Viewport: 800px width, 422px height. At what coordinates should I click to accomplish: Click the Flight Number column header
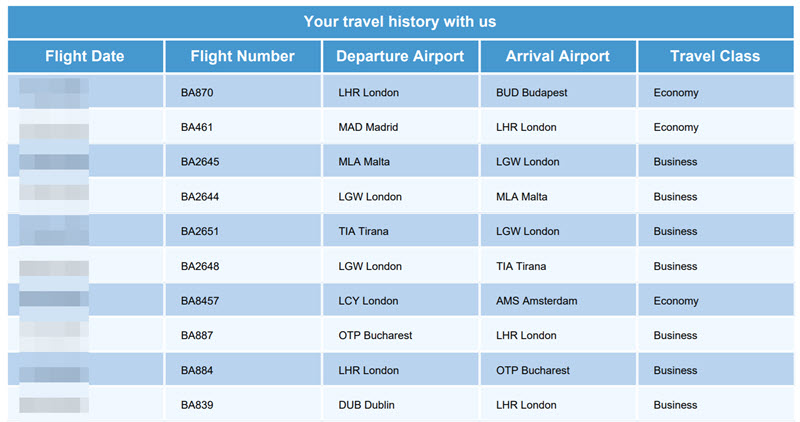pyautogui.click(x=243, y=56)
